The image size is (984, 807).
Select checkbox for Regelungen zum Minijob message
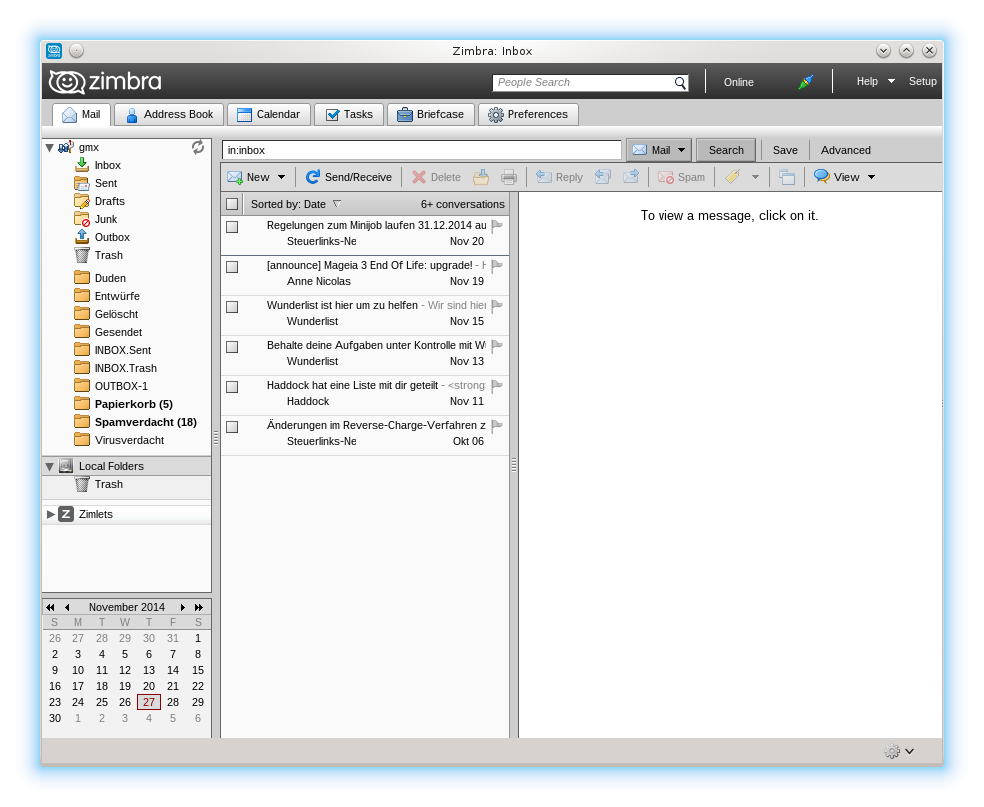point(232,227)
